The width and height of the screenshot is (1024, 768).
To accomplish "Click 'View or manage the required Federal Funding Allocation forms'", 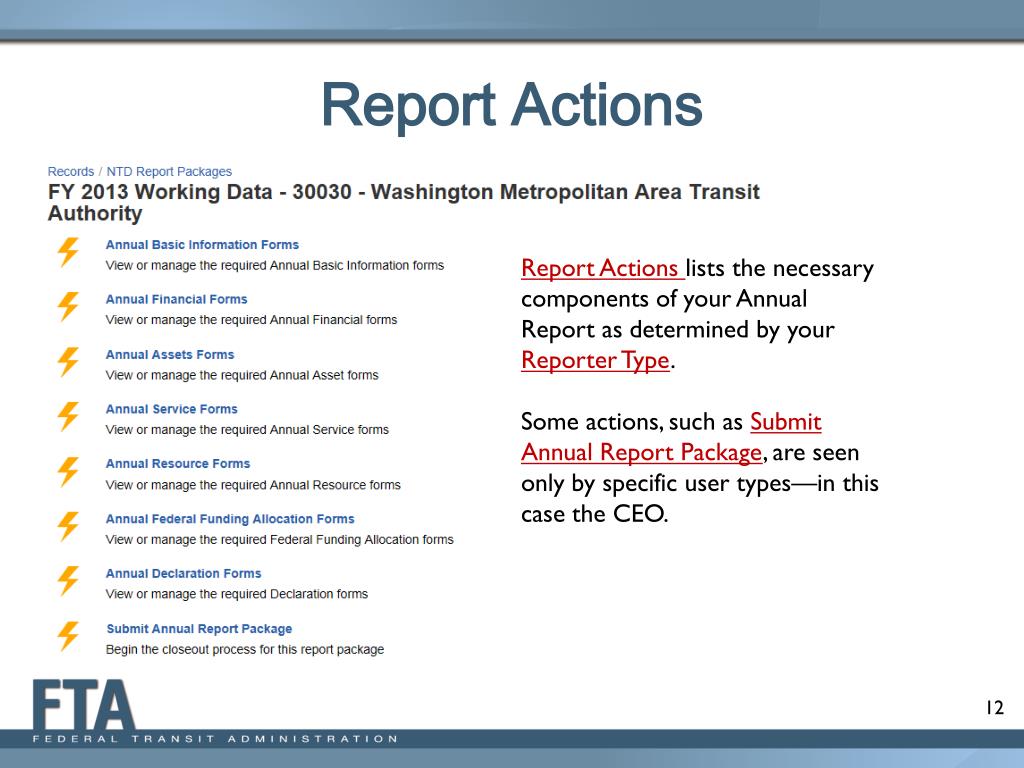I will click(x=280, y=540).
